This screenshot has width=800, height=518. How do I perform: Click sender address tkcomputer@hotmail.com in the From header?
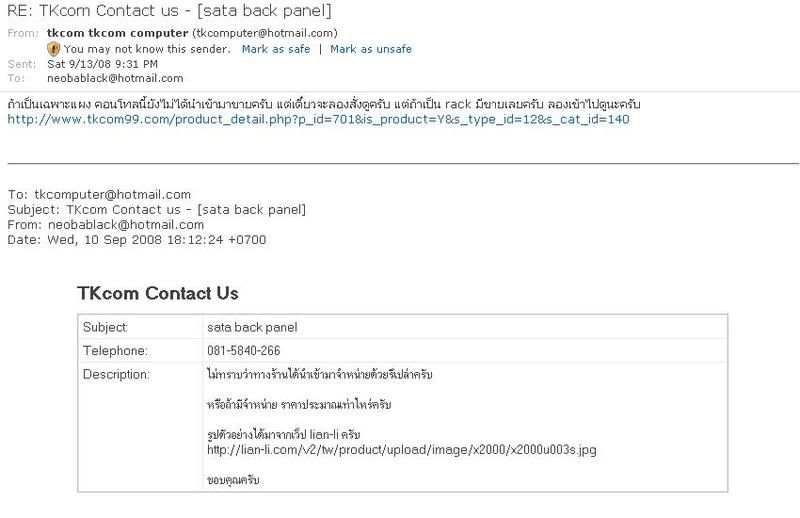point(265,33)
